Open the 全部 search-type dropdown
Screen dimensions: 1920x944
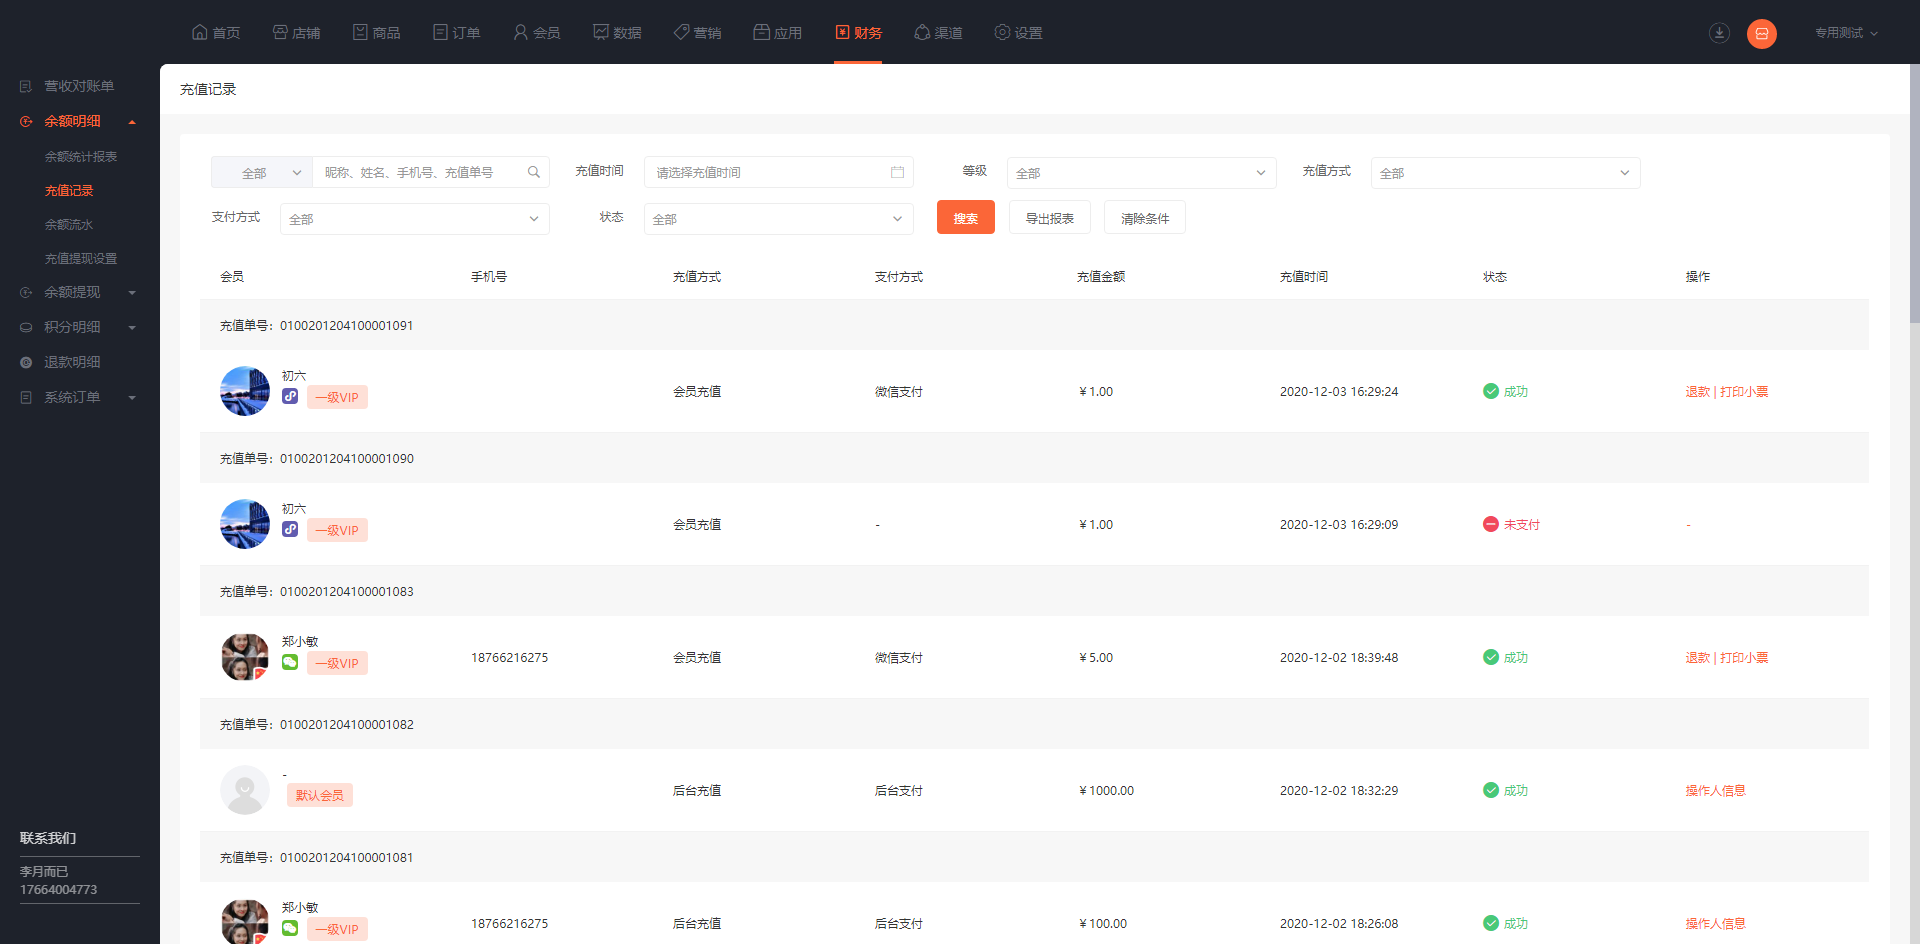(262, 172)
